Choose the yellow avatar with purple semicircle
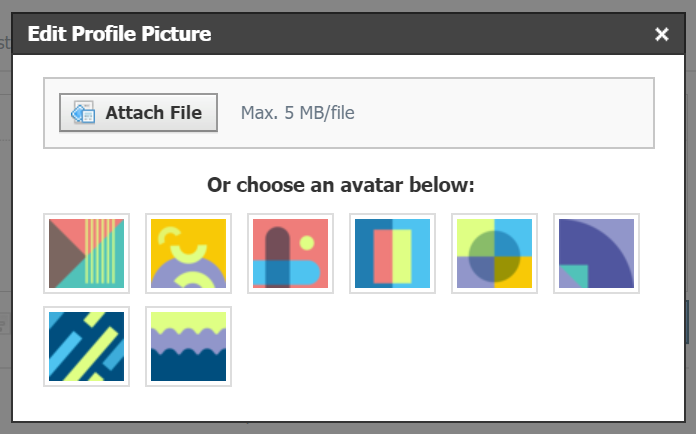The height and width of the screenshot is (434, 696). (189, 253)
